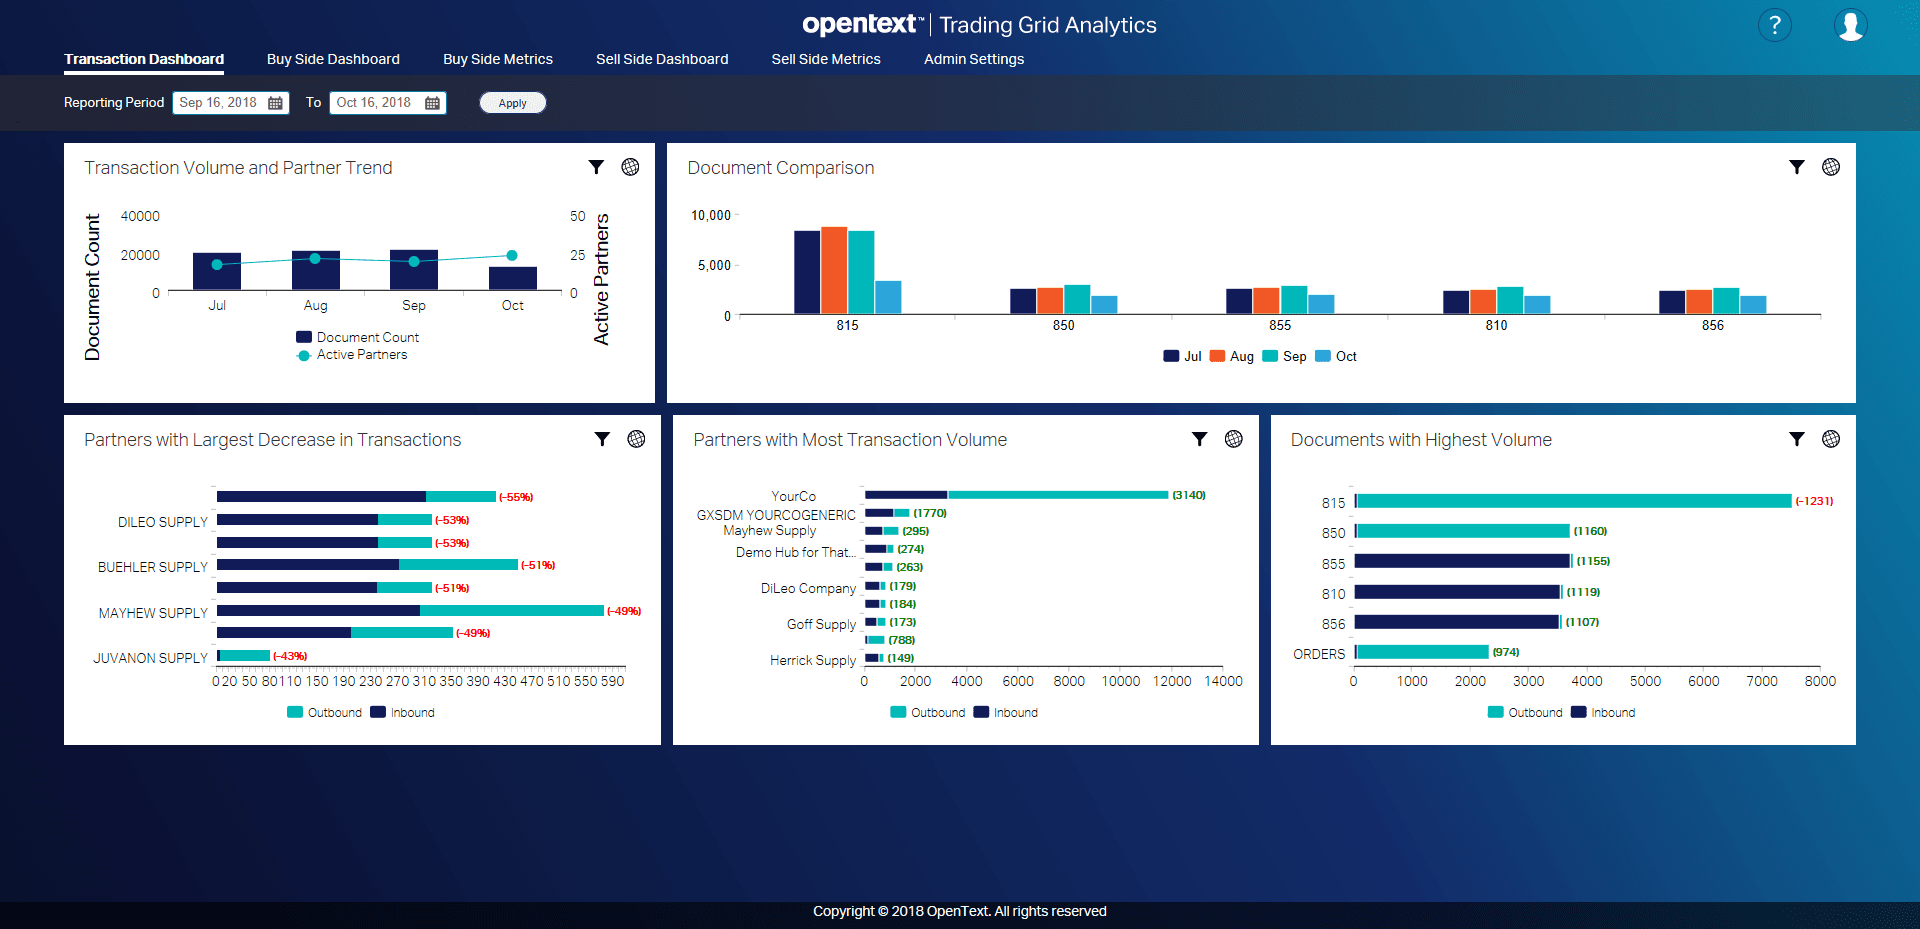The image size is (1920, 929).
Task: Click the globe icon on Transaction Volume panel
Action: 630,167
